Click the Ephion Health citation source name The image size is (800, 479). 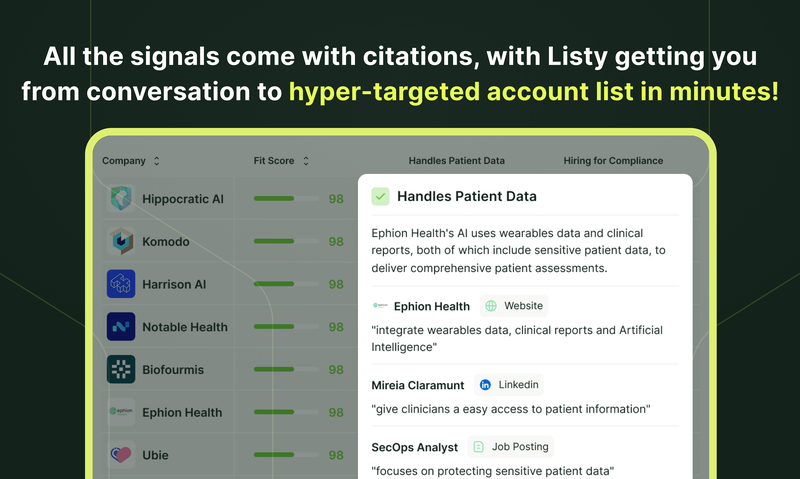tap(432, 306)
